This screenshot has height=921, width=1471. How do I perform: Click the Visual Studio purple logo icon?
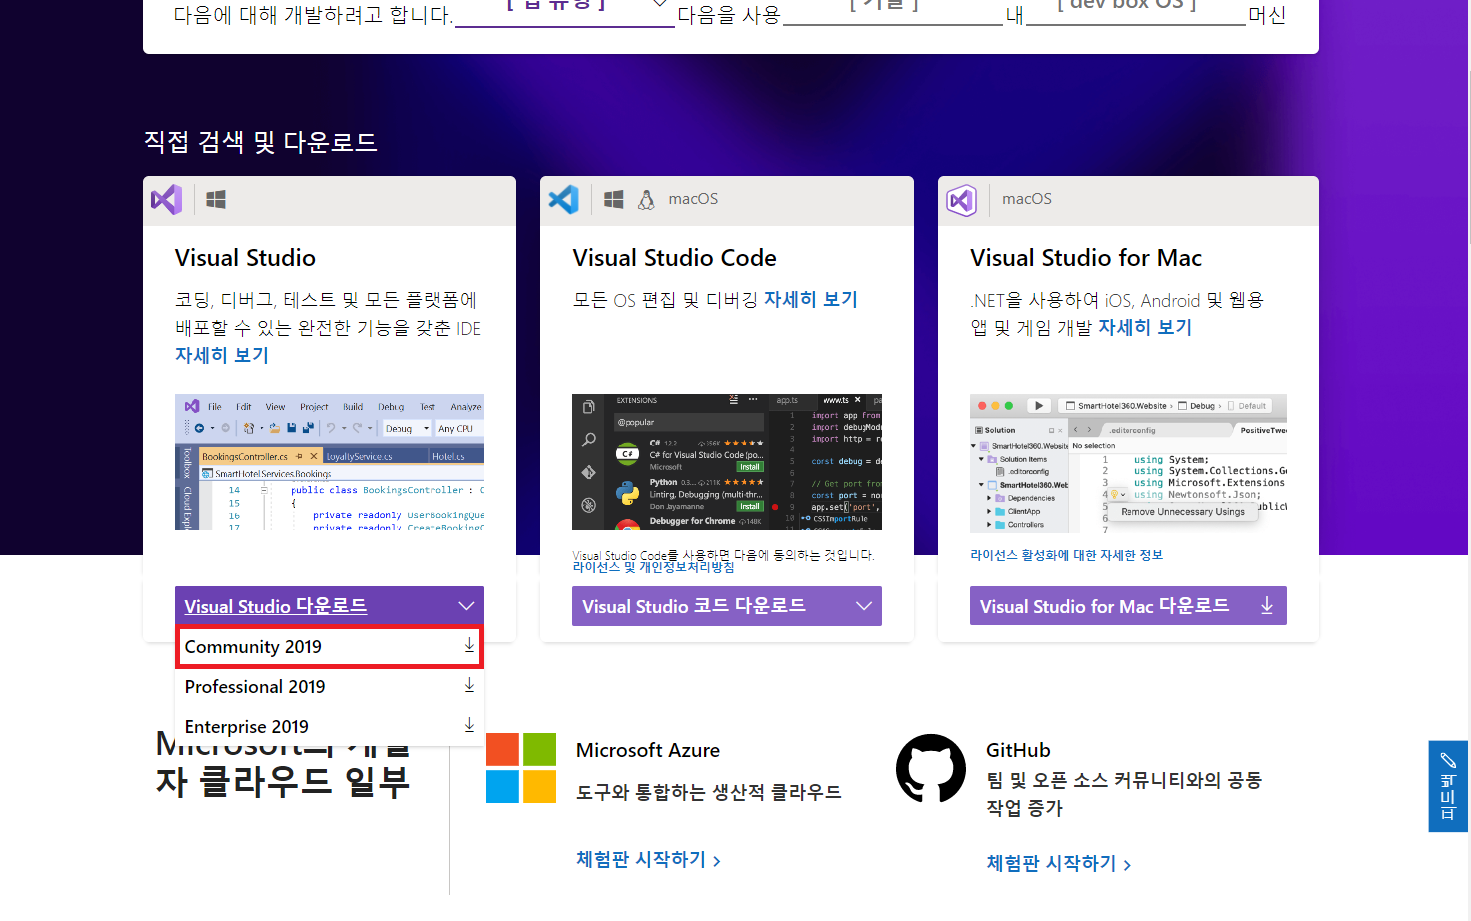tap(166, 200)
